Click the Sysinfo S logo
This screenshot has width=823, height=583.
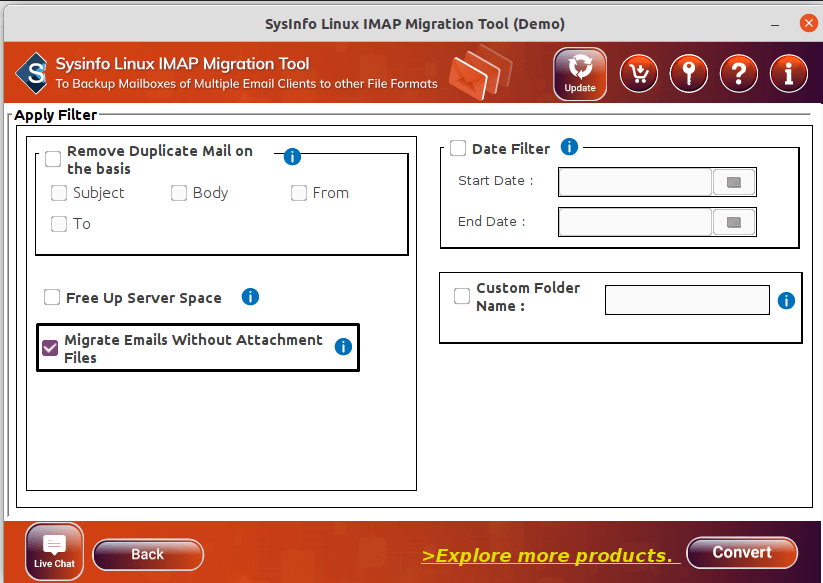point(33,73)
